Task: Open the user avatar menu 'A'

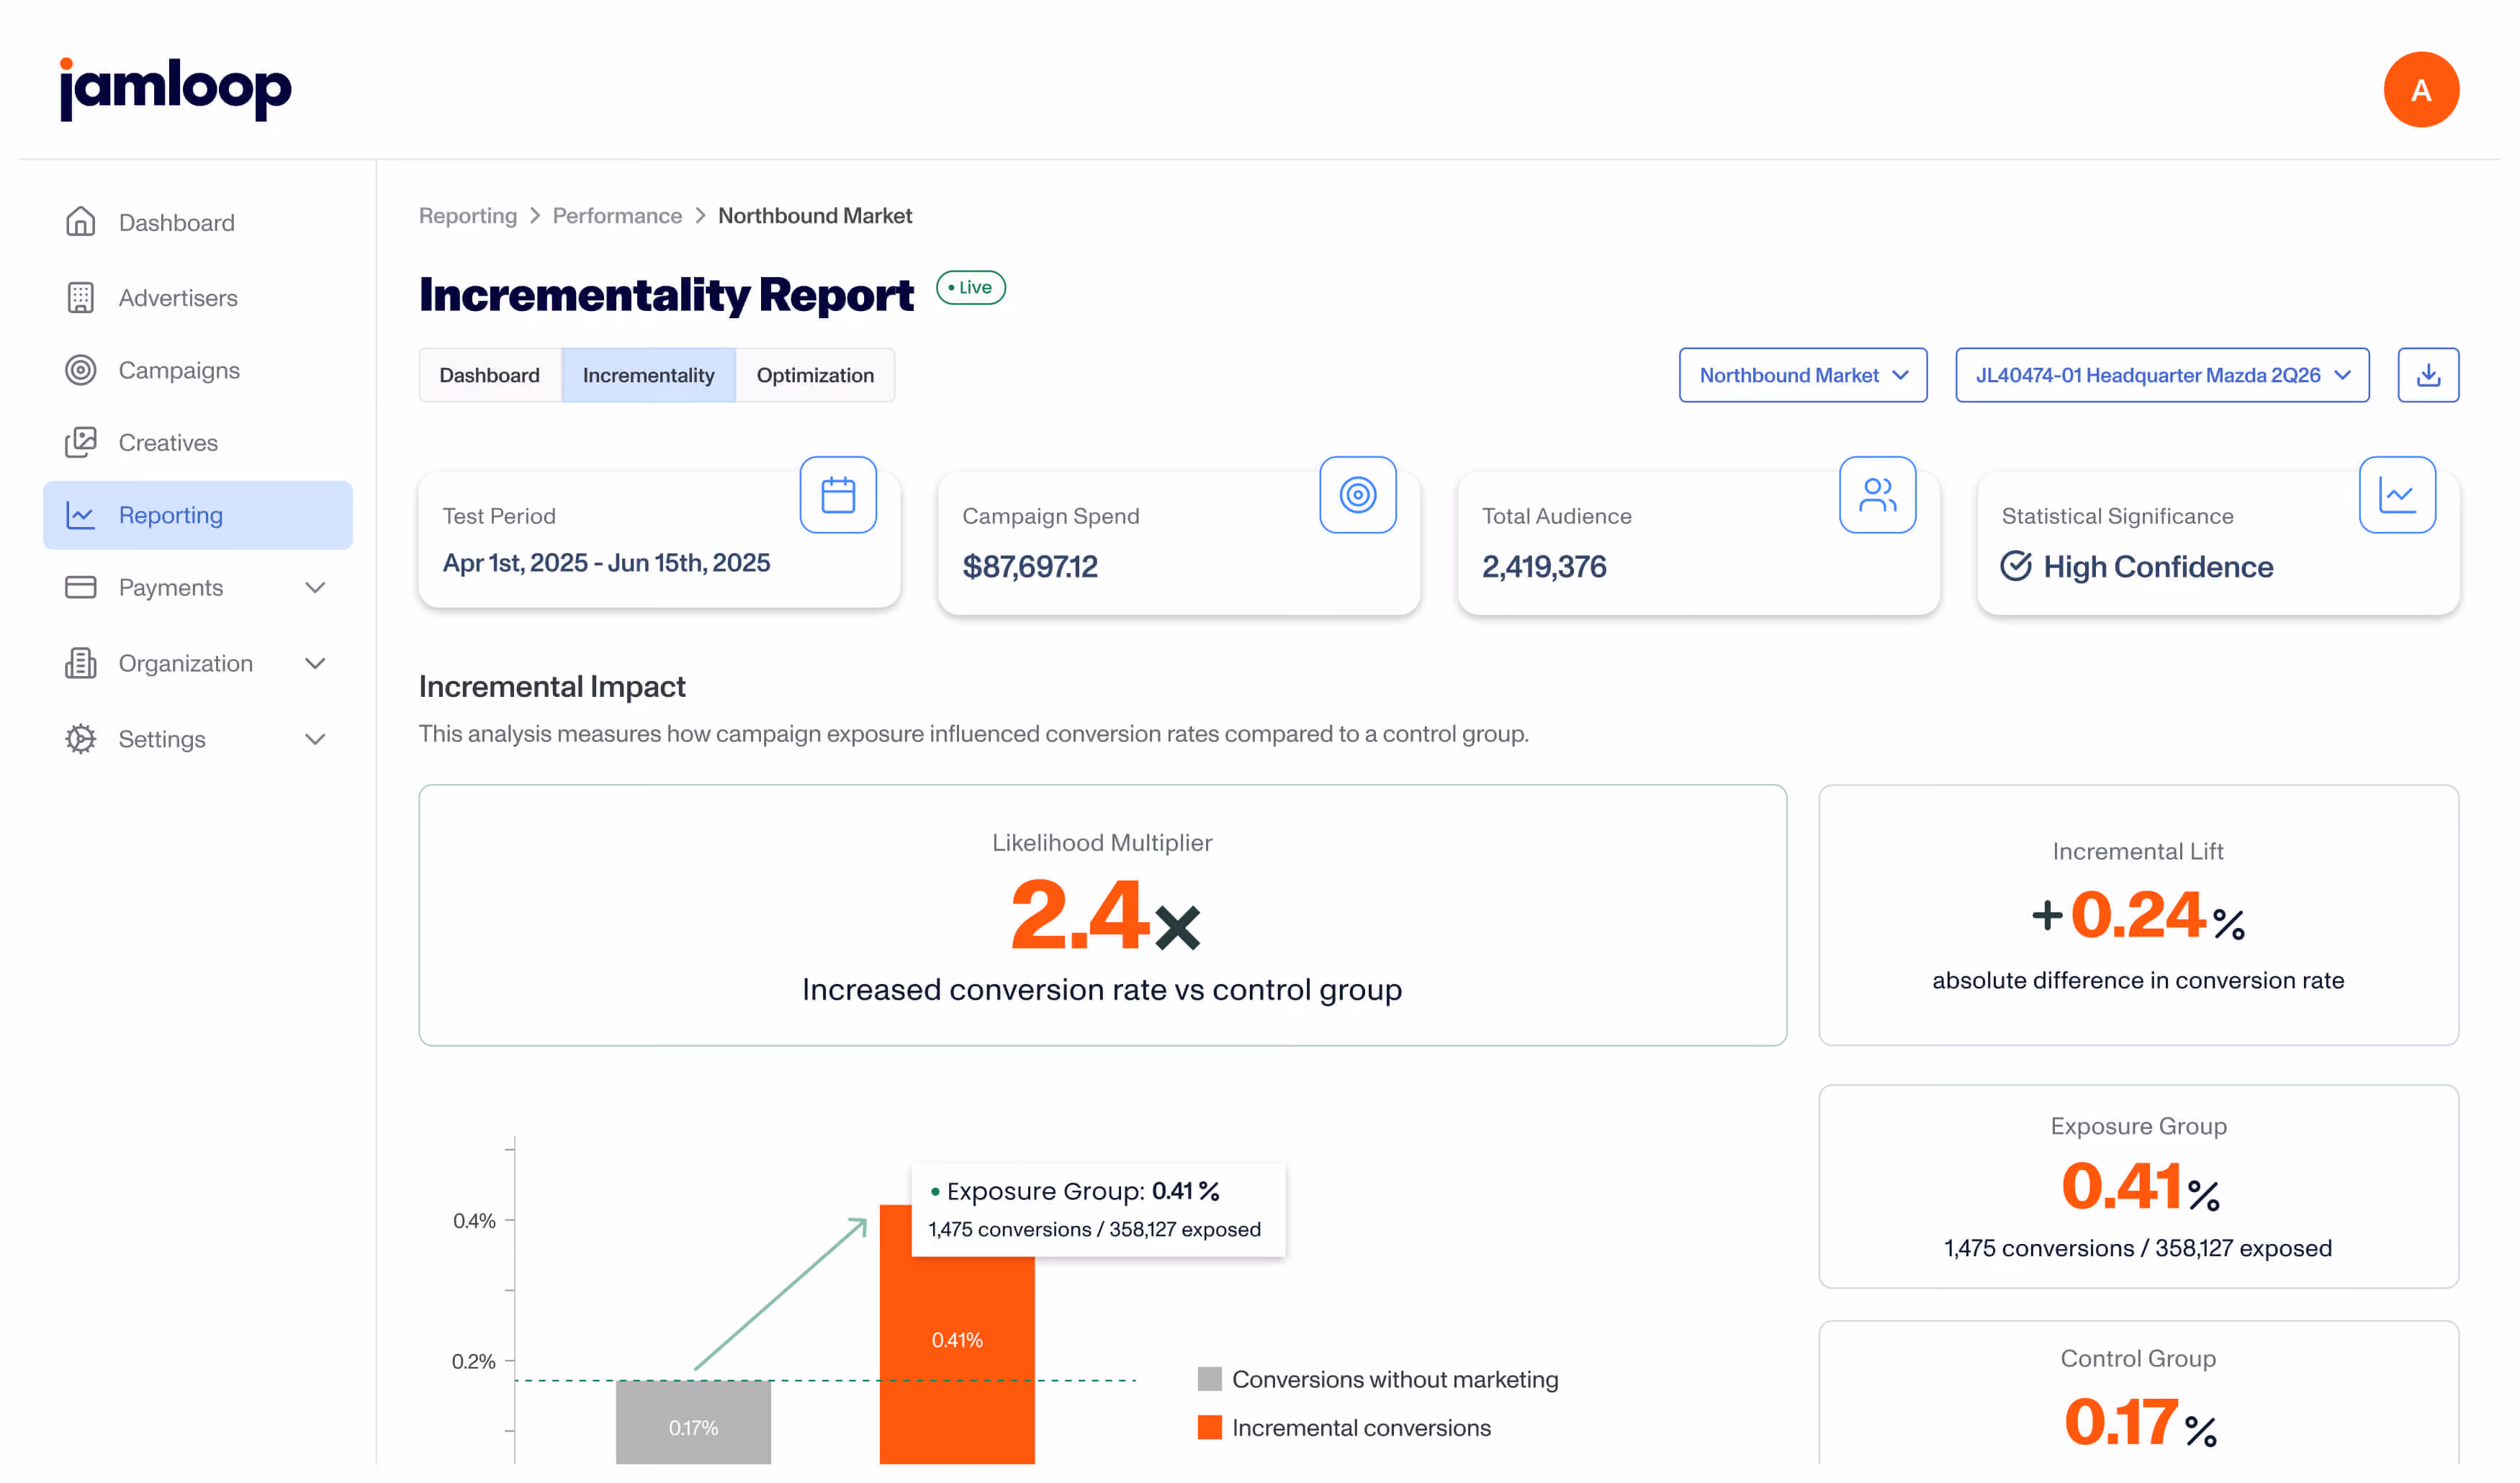Action: (x=2421, y=90)
